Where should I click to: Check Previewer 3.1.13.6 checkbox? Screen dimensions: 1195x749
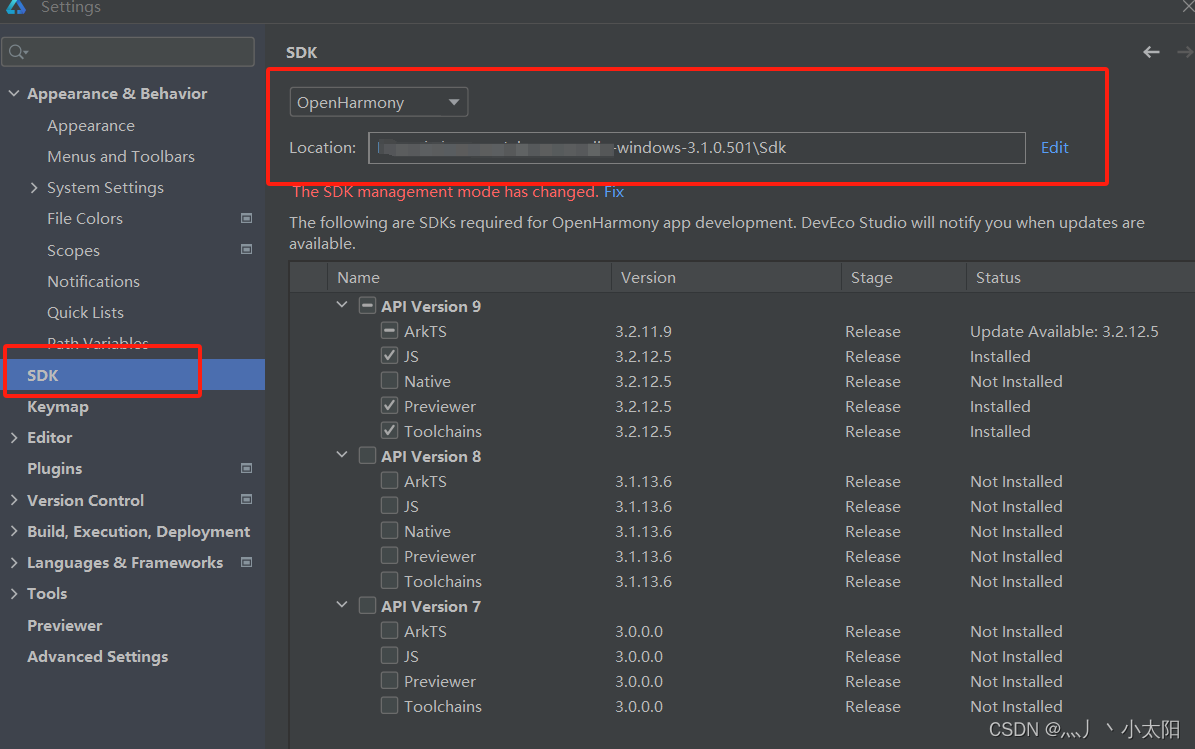[389, 555]
